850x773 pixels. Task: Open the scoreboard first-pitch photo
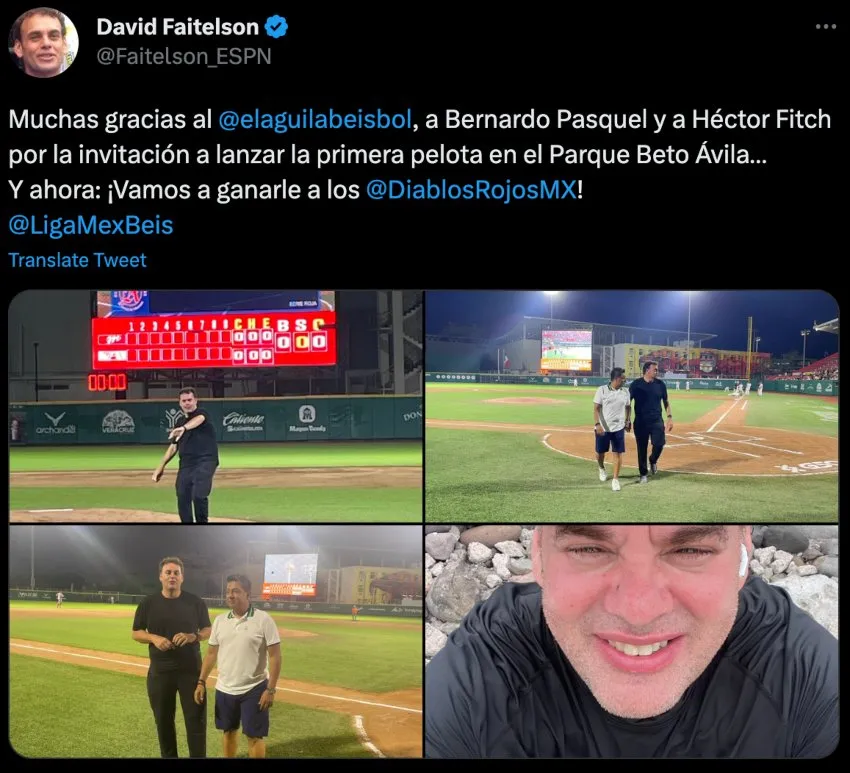(x=216, y=406)
